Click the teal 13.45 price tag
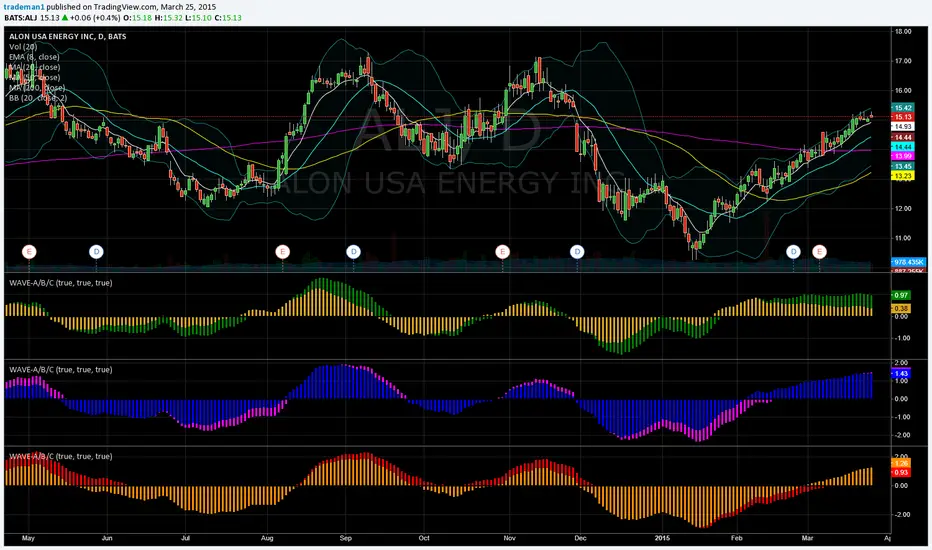The width and height of the screenshot is (932, 550). tap(902, 166)
